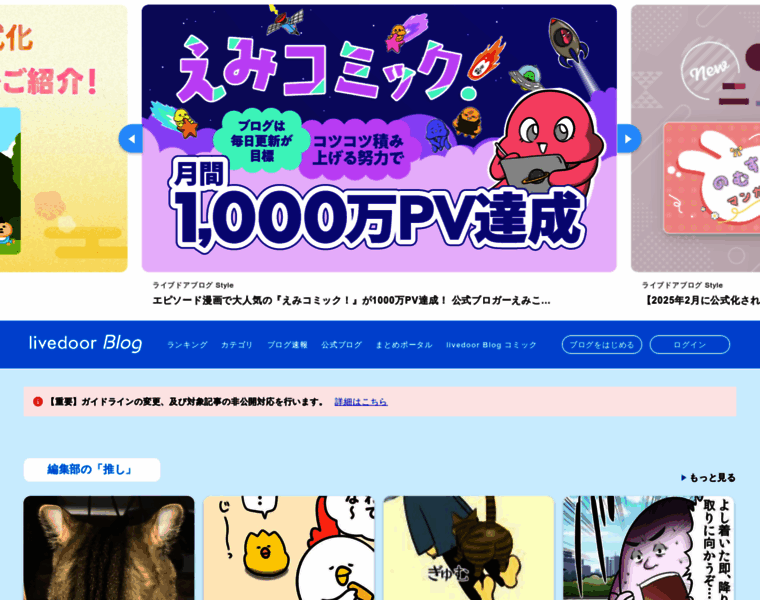Open the 公式ブログ menu item

[341, 345]
